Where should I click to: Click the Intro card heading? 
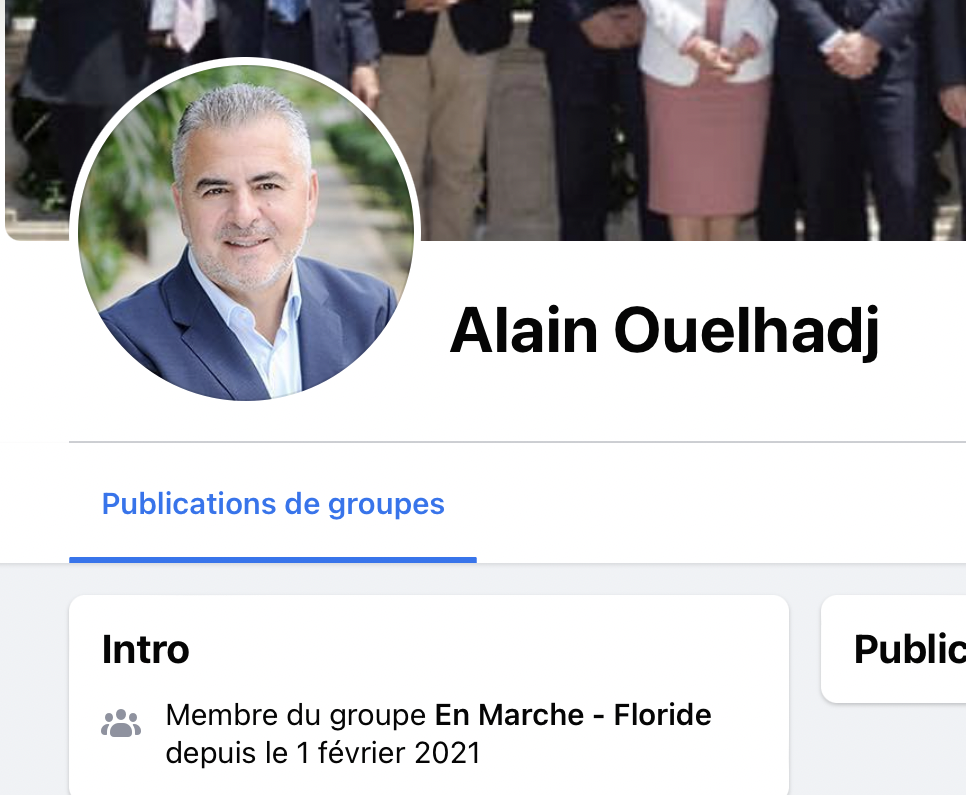pos(145,650)
